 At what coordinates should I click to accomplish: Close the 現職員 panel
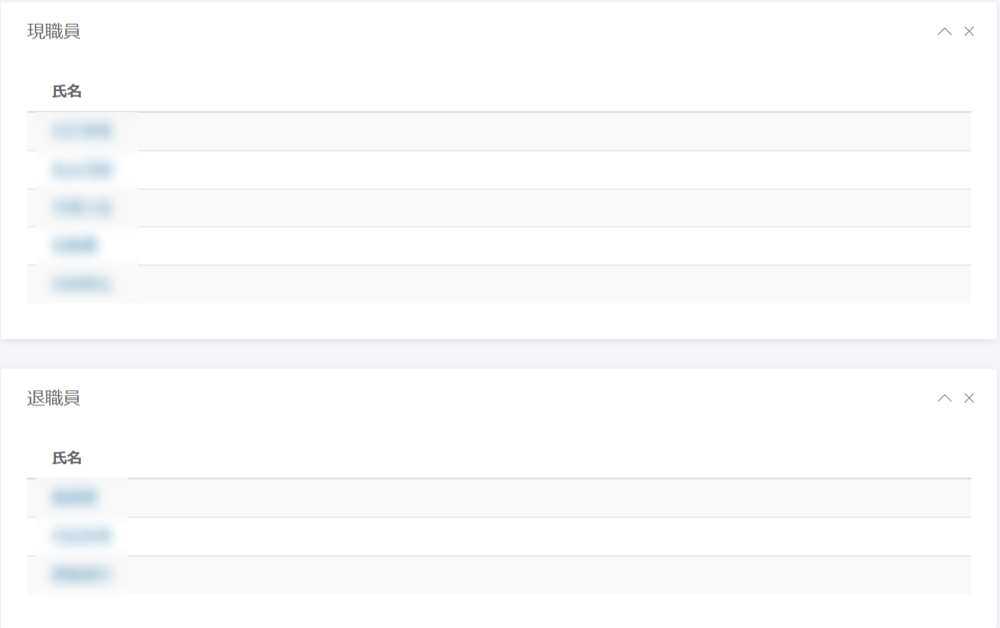point(969,32)
